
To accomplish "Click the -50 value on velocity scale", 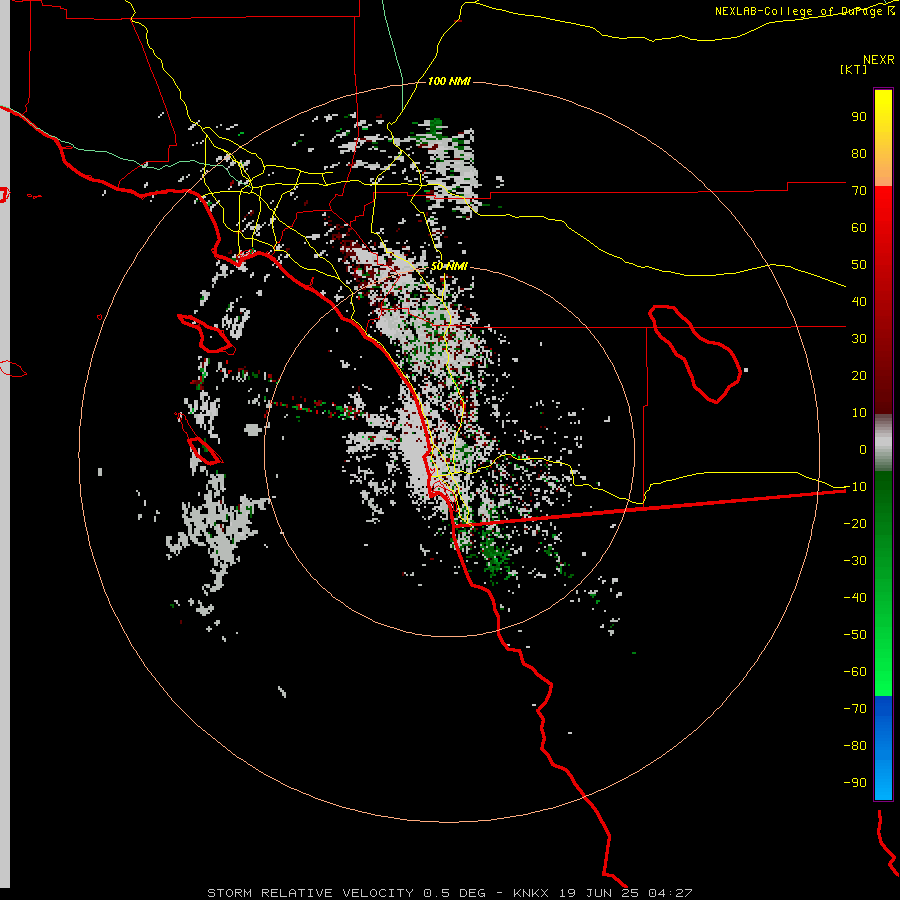I will [x=855, y=635].
